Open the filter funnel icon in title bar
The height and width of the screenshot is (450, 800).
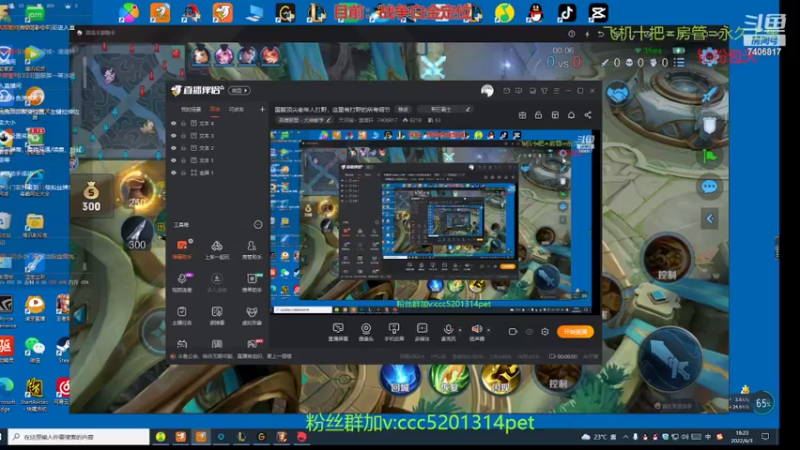click(x=544, y=91)
